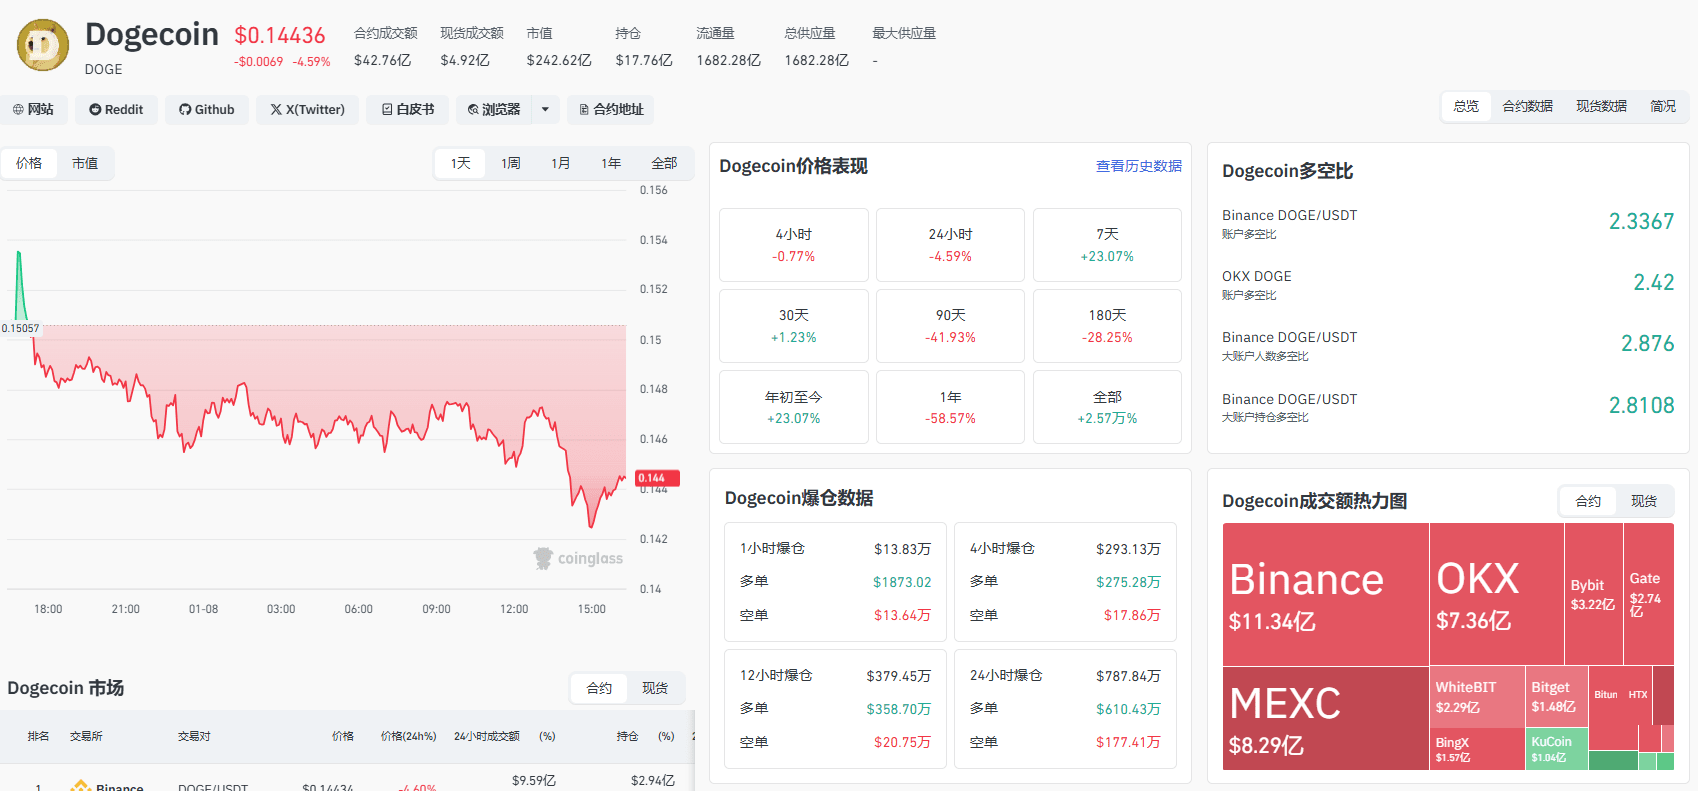Image resolution: width=1698 pixels, height=791 pixels.
Task: Switch to the 合约数据 tab
Action: (1528, 106)
